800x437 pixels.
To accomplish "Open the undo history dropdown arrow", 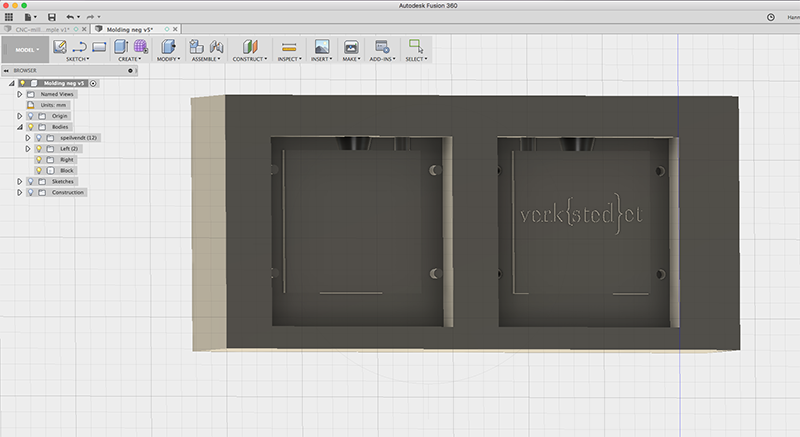I will (78, 17).
